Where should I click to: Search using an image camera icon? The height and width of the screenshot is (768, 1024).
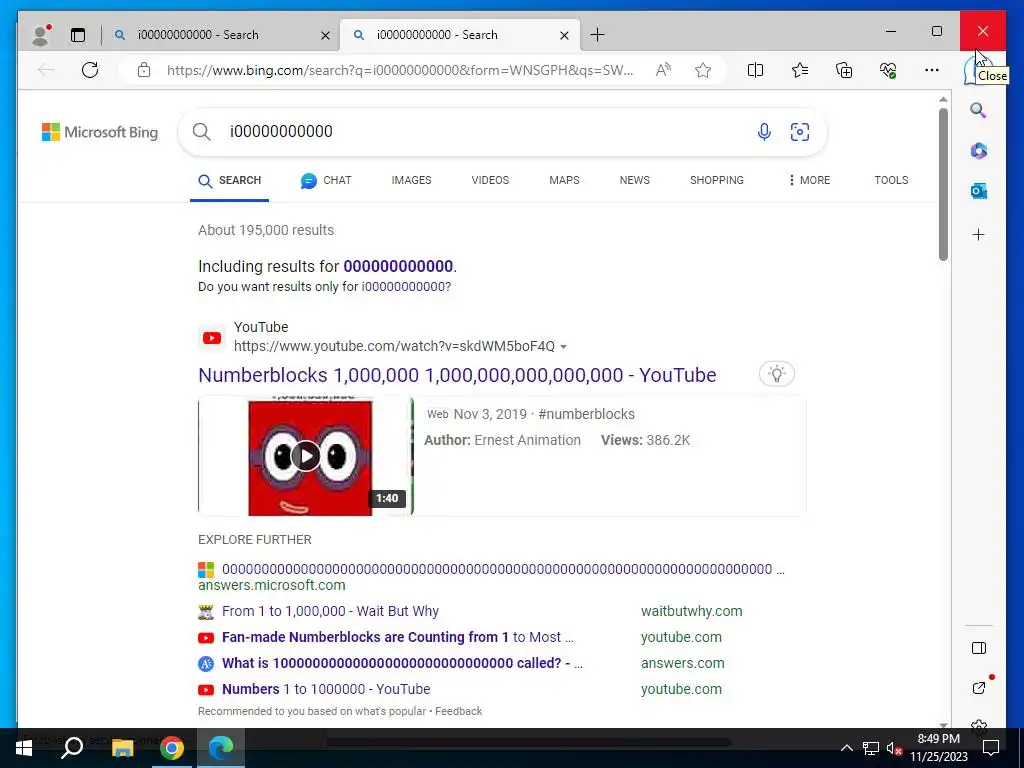point(799,132)
